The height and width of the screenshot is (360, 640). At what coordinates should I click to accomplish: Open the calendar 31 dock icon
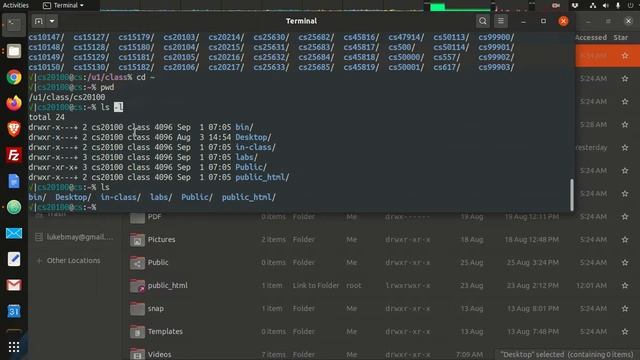14,311
